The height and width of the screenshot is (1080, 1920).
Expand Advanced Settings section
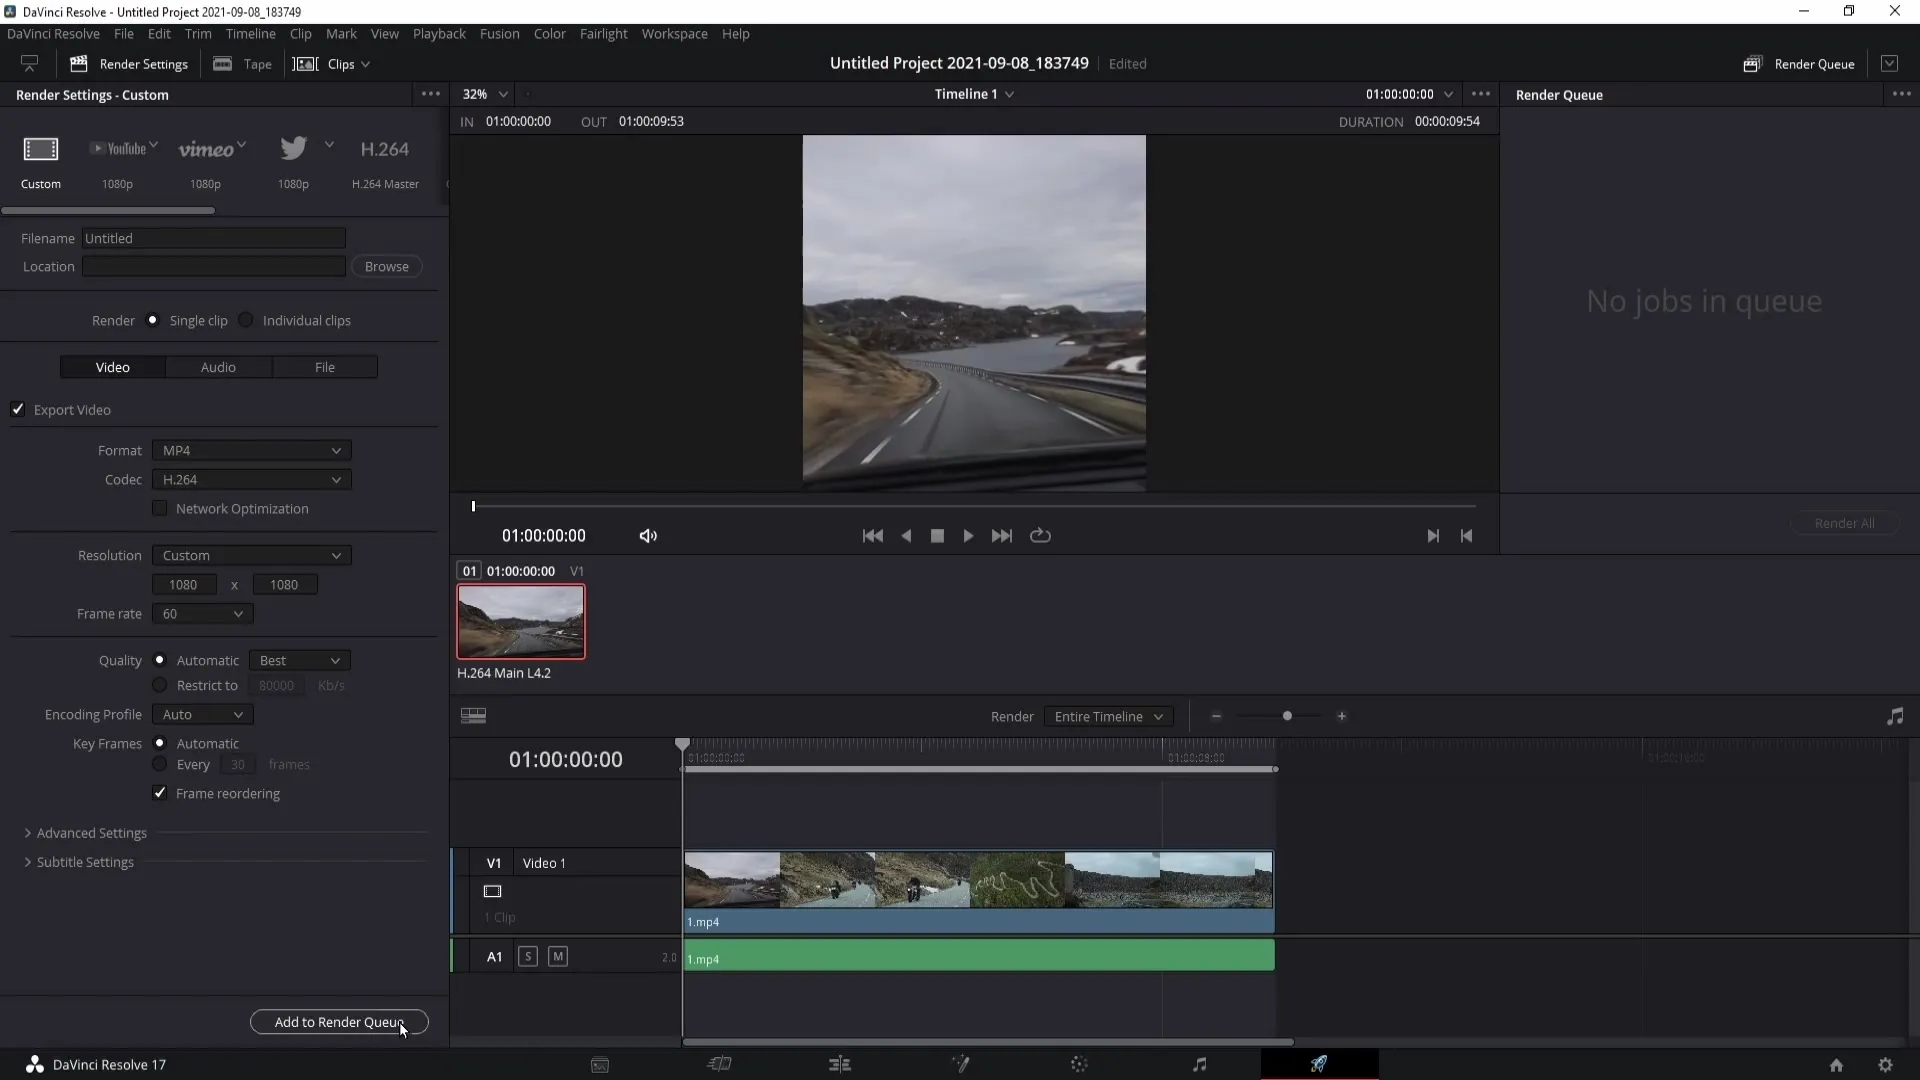(x=85, y=833)
